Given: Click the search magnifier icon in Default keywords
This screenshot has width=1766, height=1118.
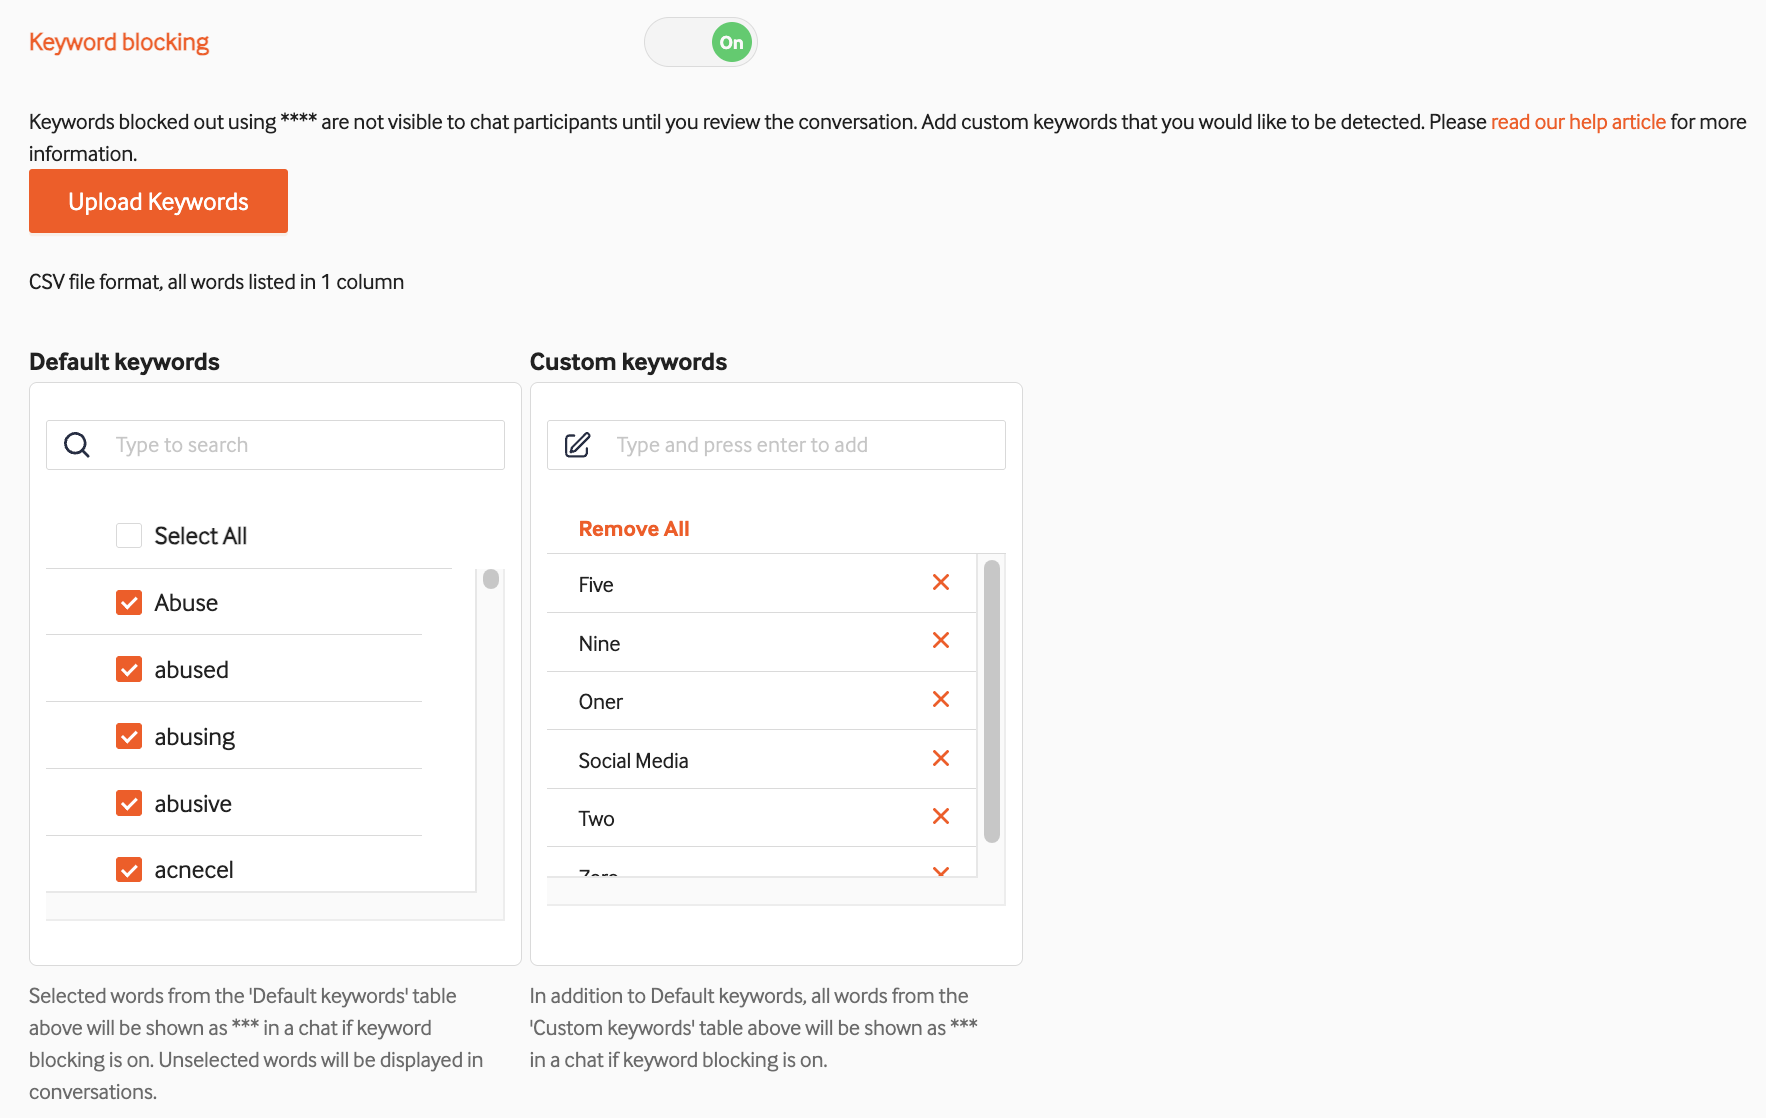Looking at the screenshot, I should click(76, 444).
